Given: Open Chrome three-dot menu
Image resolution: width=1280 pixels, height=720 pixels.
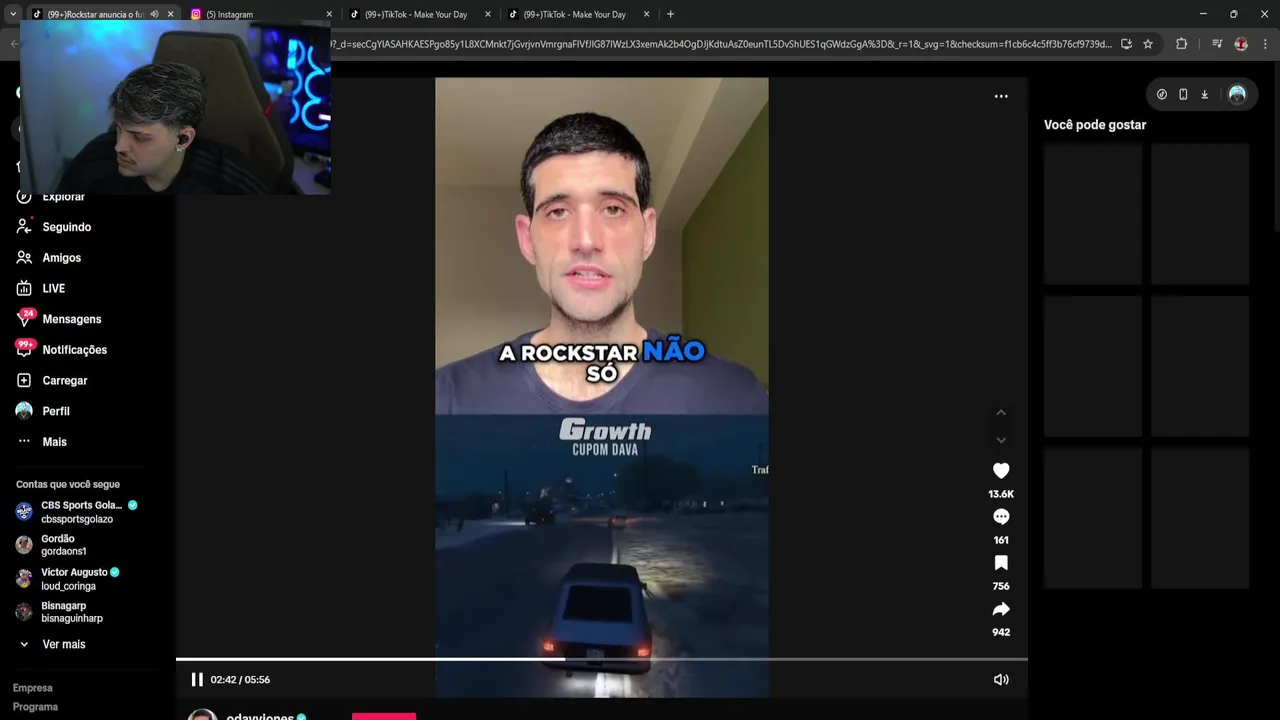Looking at the screenshot, I should coord(1265,44).
